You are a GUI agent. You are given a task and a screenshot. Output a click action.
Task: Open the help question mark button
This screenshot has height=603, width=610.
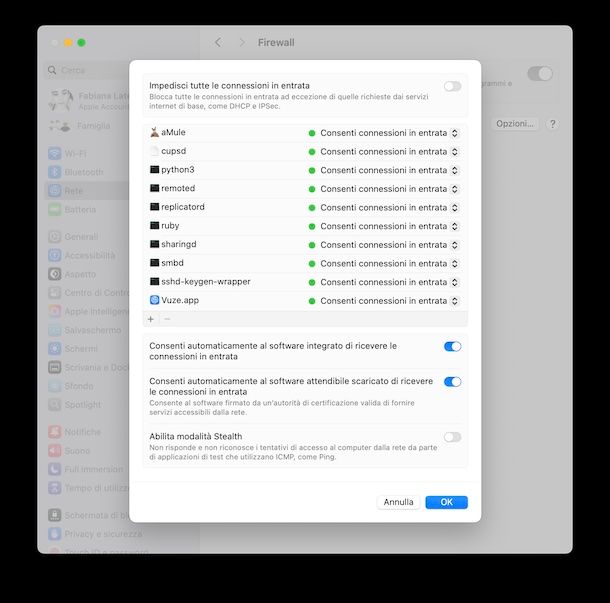point(552,124)
